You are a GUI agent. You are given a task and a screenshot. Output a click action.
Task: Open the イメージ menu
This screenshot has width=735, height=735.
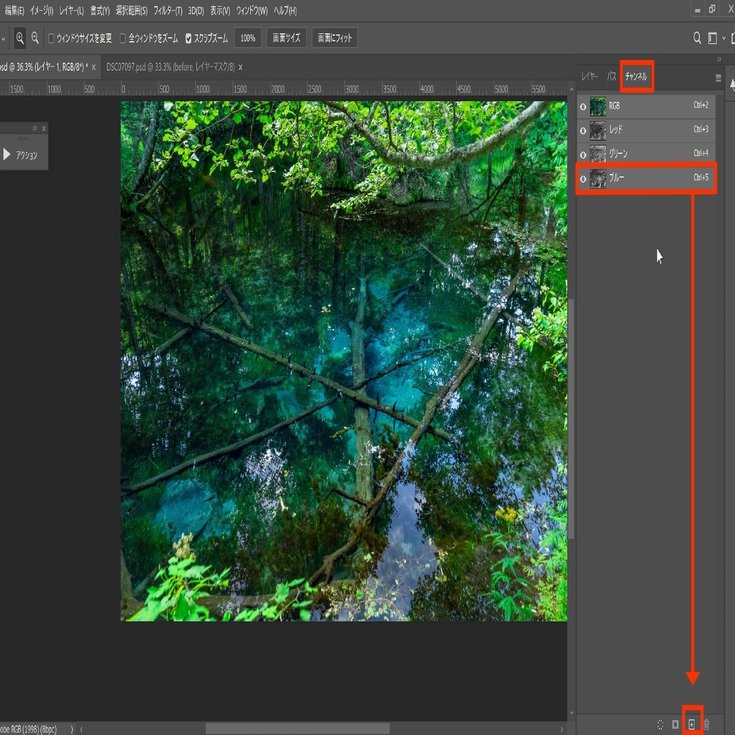coord(42,10)
